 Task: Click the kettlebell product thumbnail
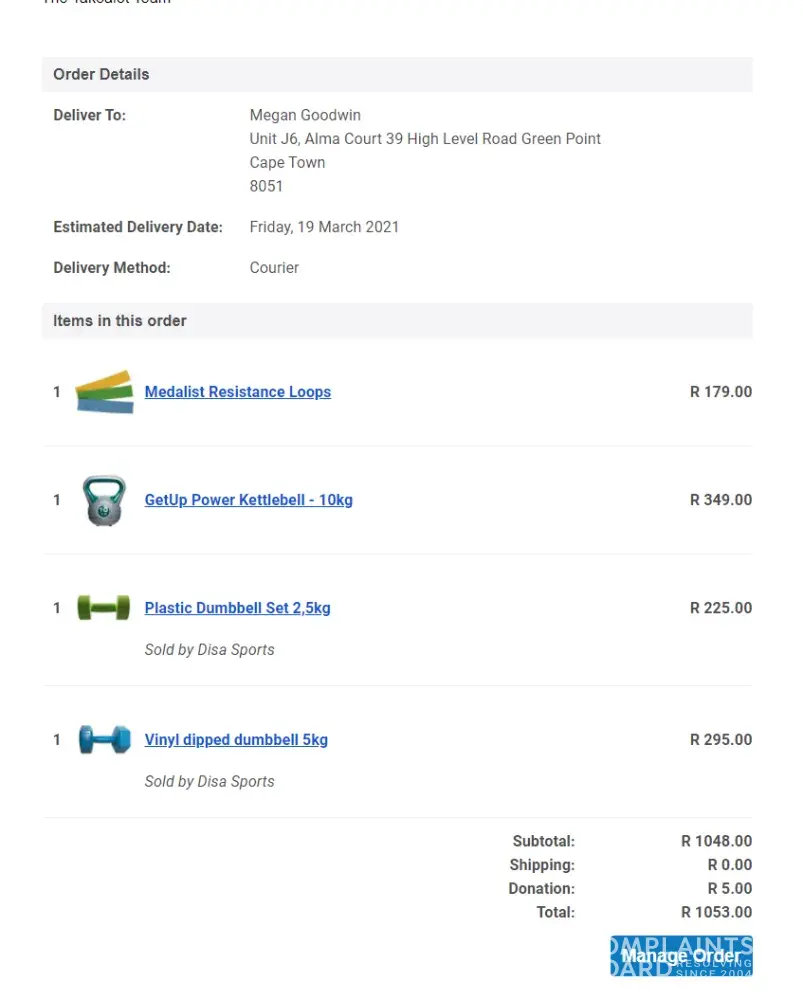(104, 500)
